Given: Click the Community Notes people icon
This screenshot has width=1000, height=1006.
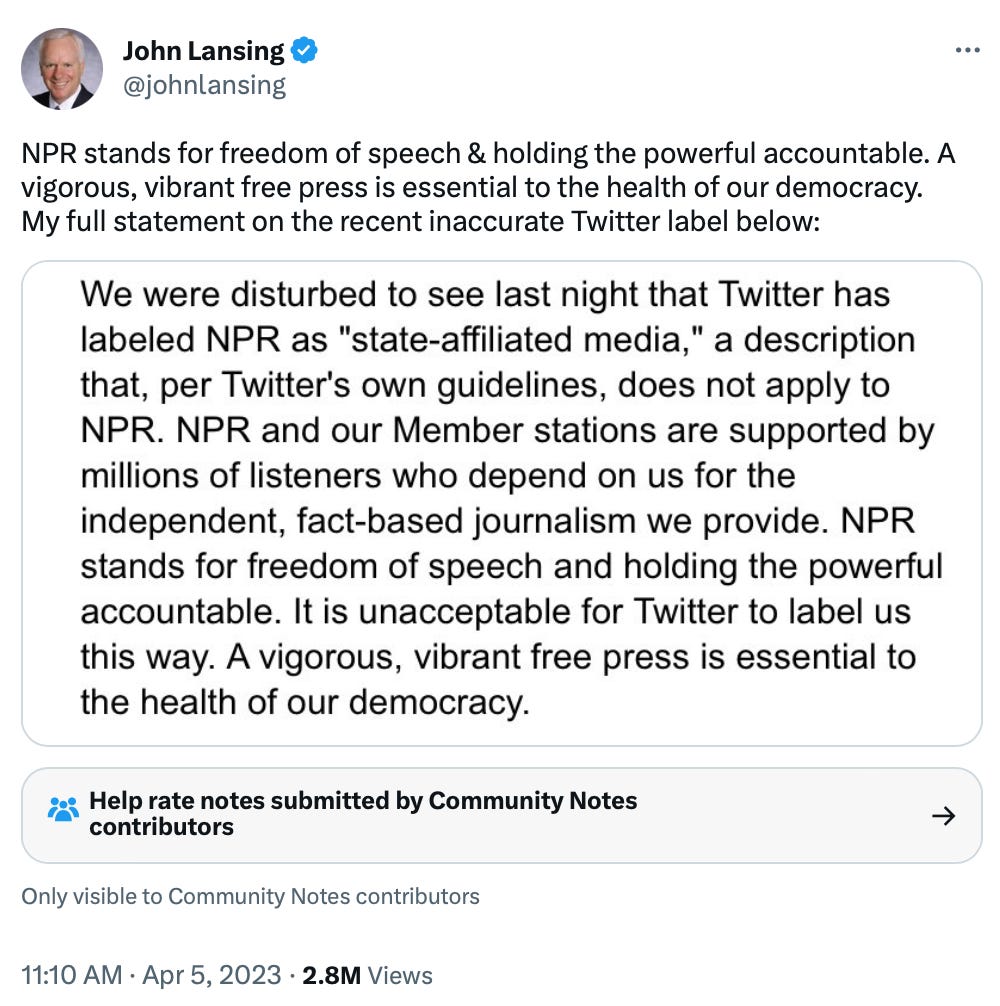Looking at the screenshot, I should point(63,809).
